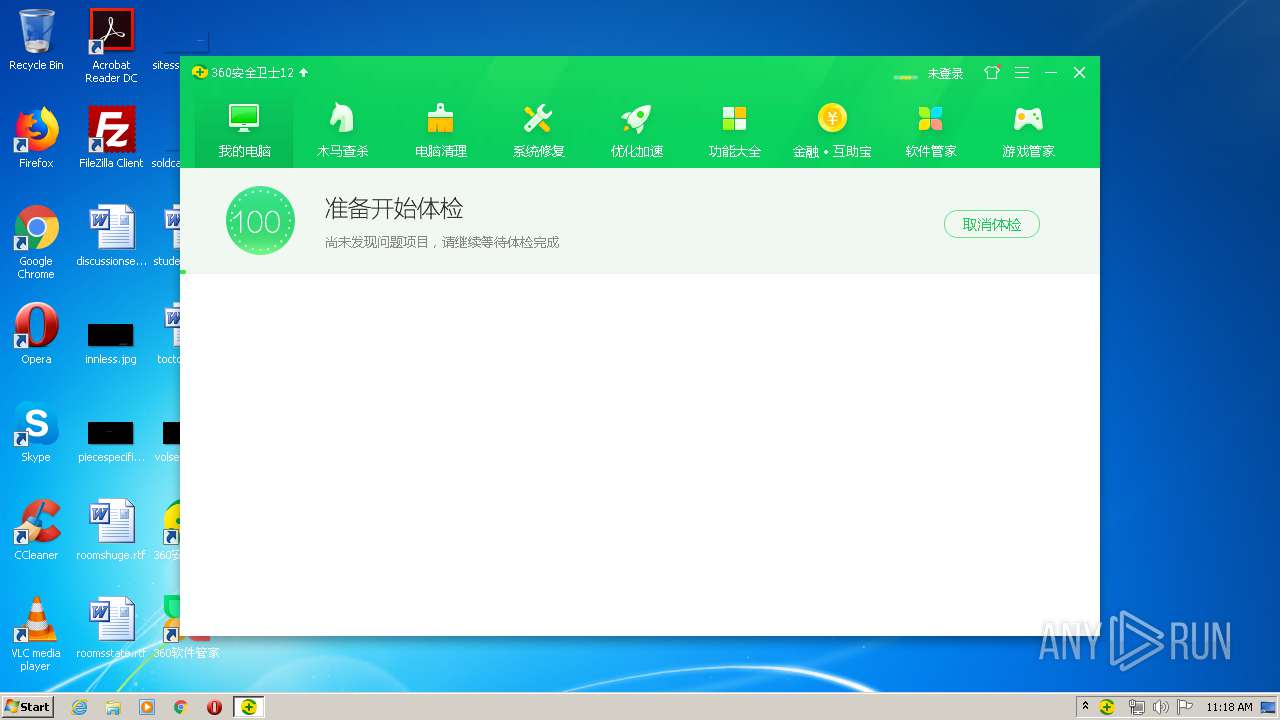Open Windows Explorer from taskbar
The width and height of the screenshot is (1280, 720).
113,707
